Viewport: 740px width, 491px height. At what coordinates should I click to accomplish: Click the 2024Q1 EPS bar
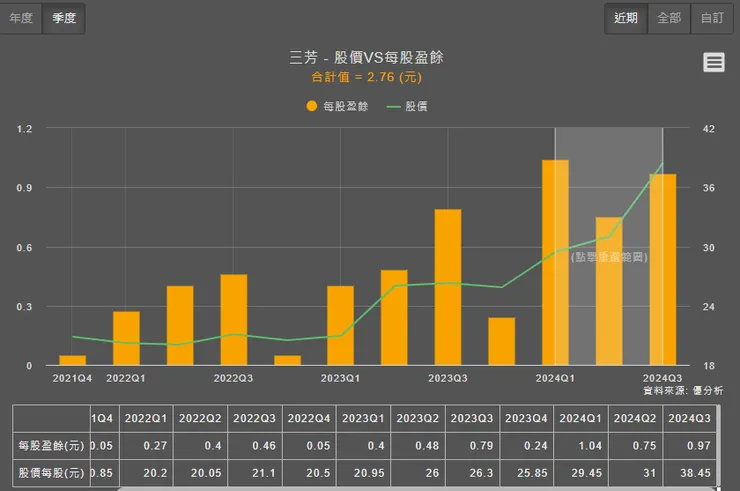(x=555, y=262)
